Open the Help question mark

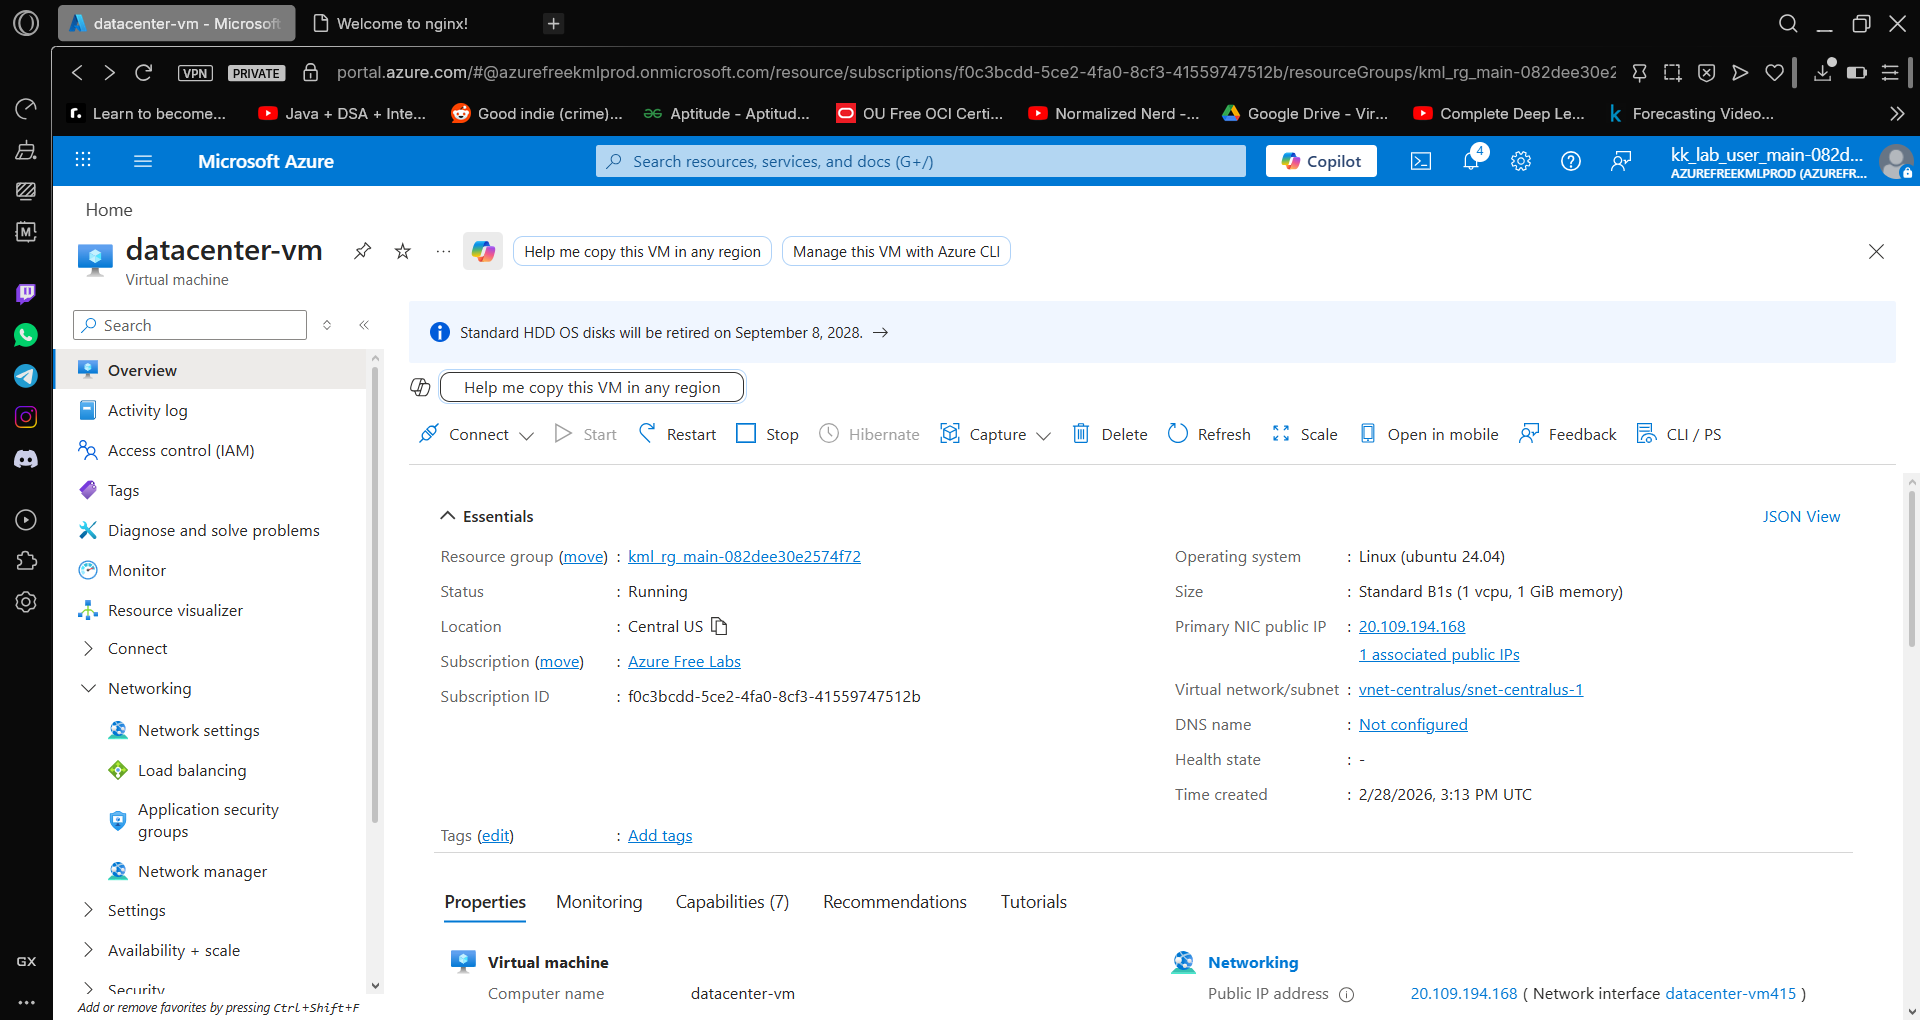point(1571,161)
